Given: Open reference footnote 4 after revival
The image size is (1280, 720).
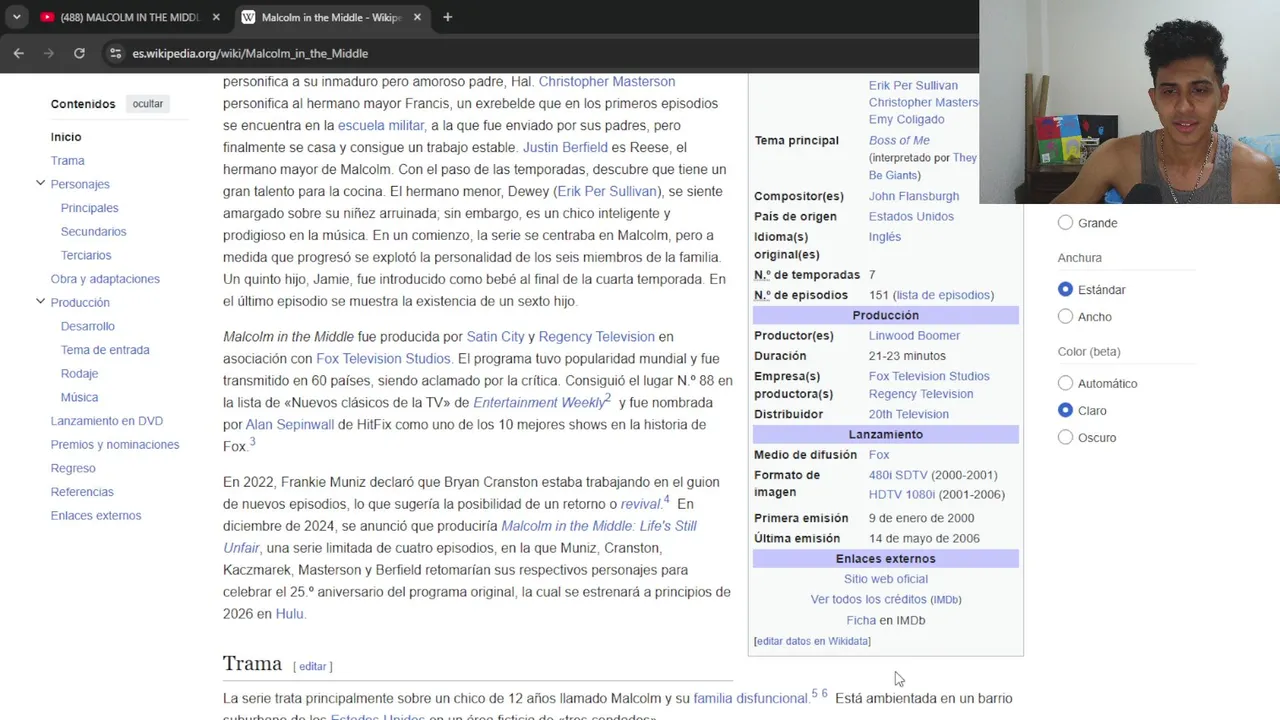Looking at the screenshot, I should pos(667,500).
